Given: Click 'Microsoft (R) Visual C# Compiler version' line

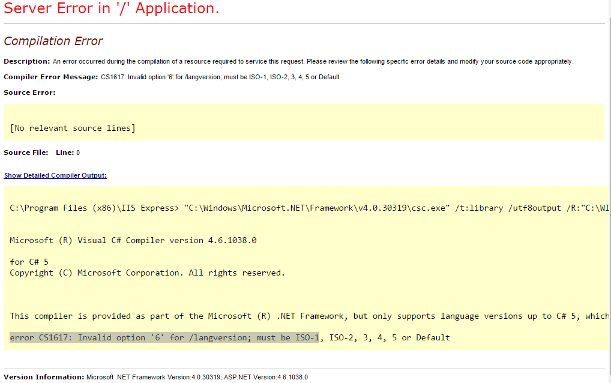Looking at the screenshot, I should click(x=133, y=240).
